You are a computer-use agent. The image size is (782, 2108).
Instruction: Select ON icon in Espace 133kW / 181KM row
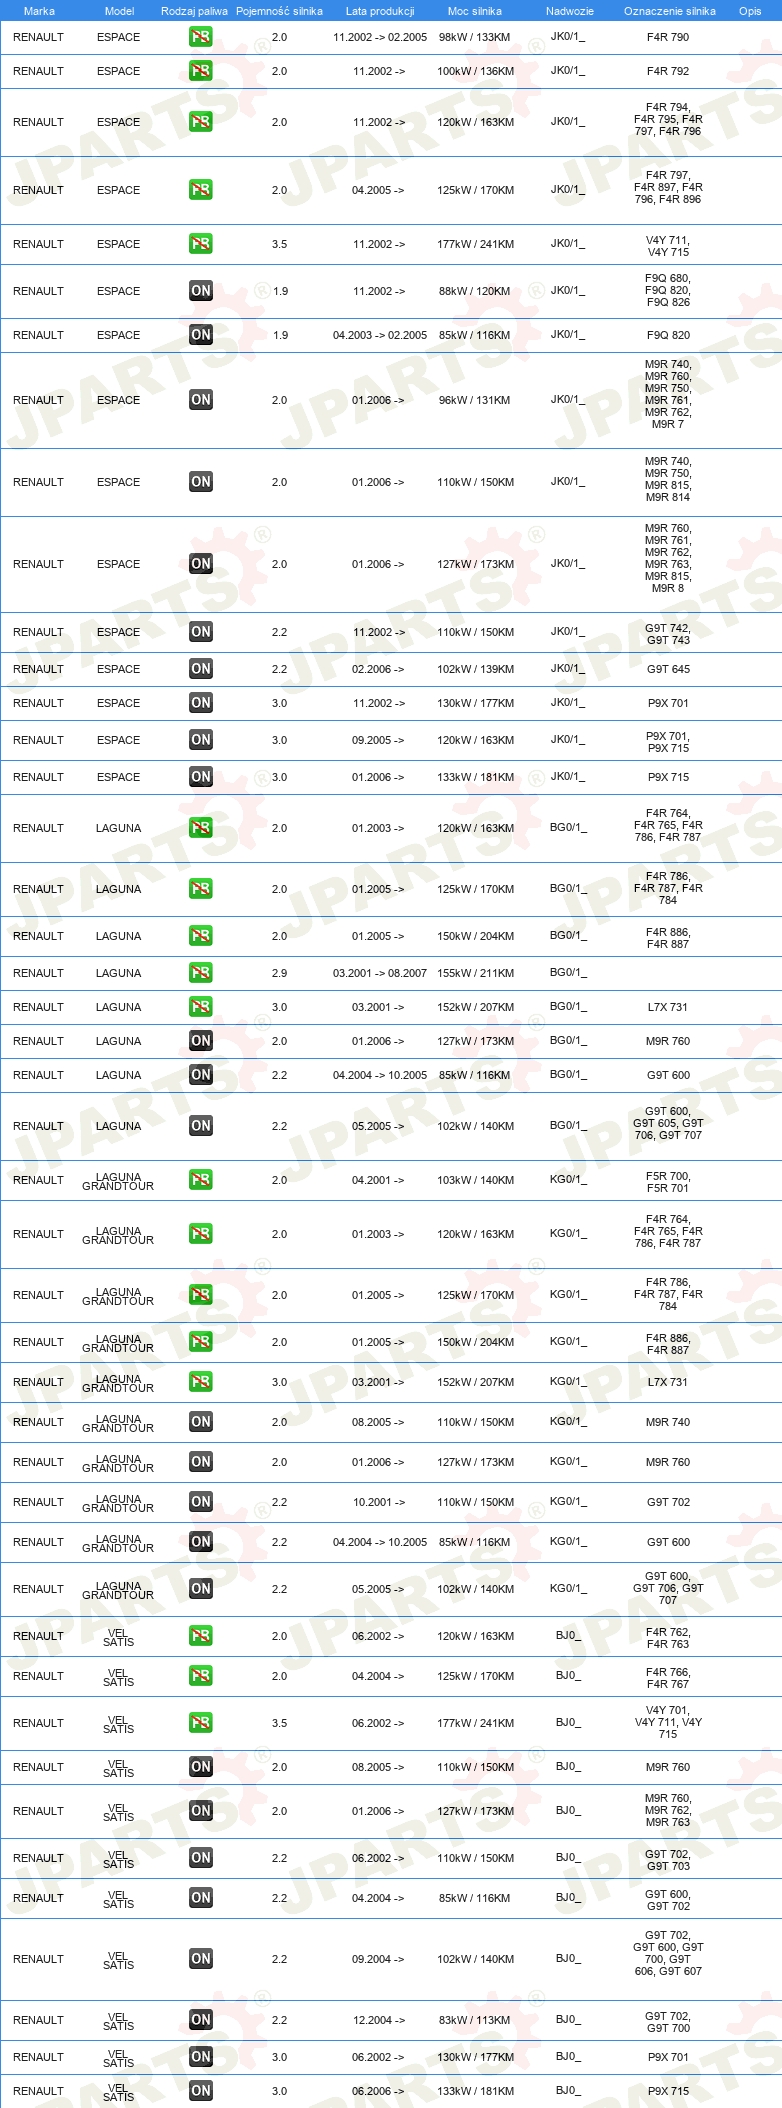(201, 777)
